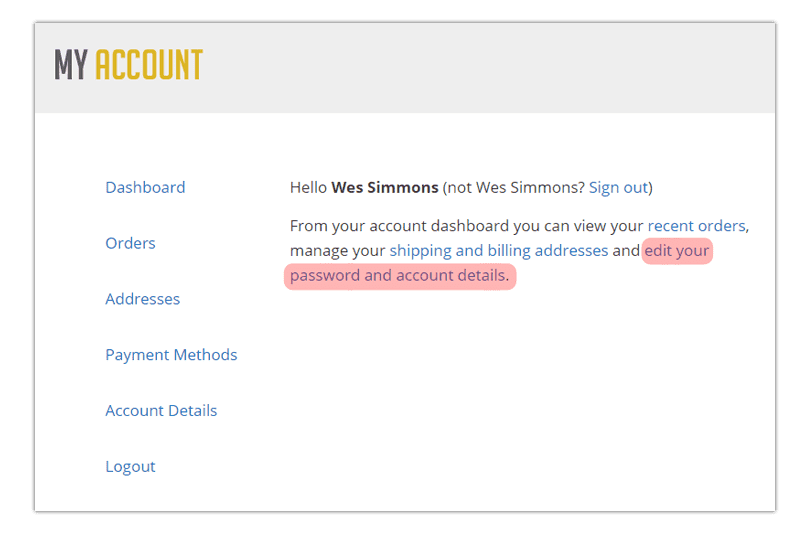The height and width of the screenshot is (534, 809).
Task: Click the 'manage your' text
Action: [337, 251]
